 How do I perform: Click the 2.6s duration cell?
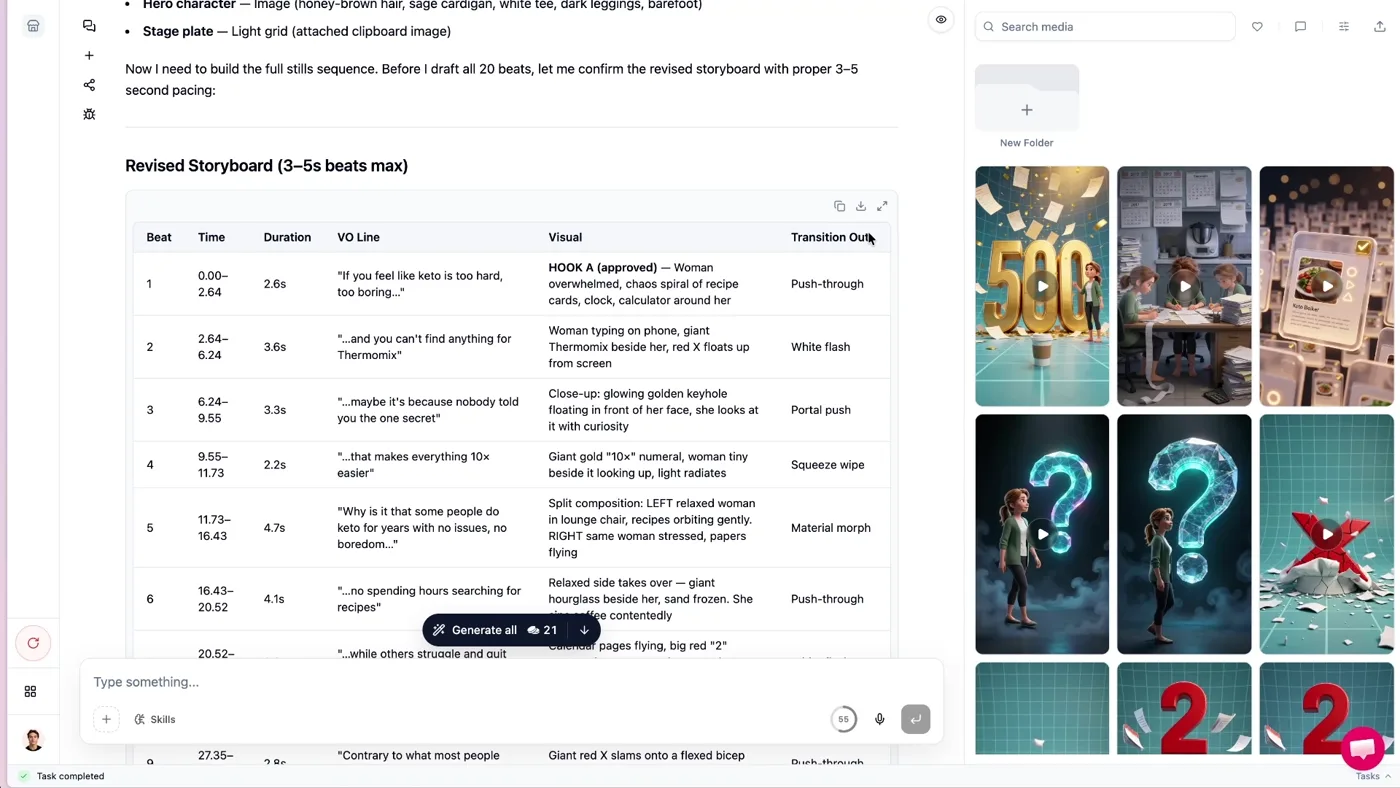pos(274,284)
